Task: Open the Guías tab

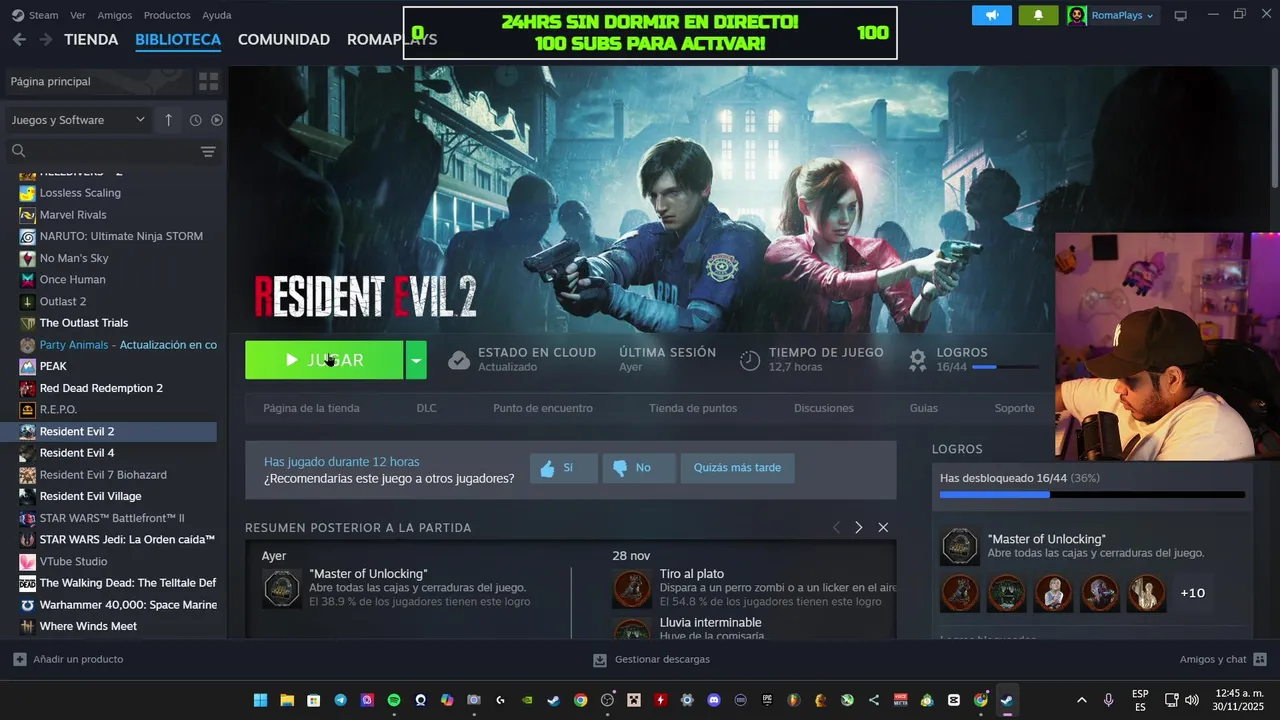Action: 924,408
